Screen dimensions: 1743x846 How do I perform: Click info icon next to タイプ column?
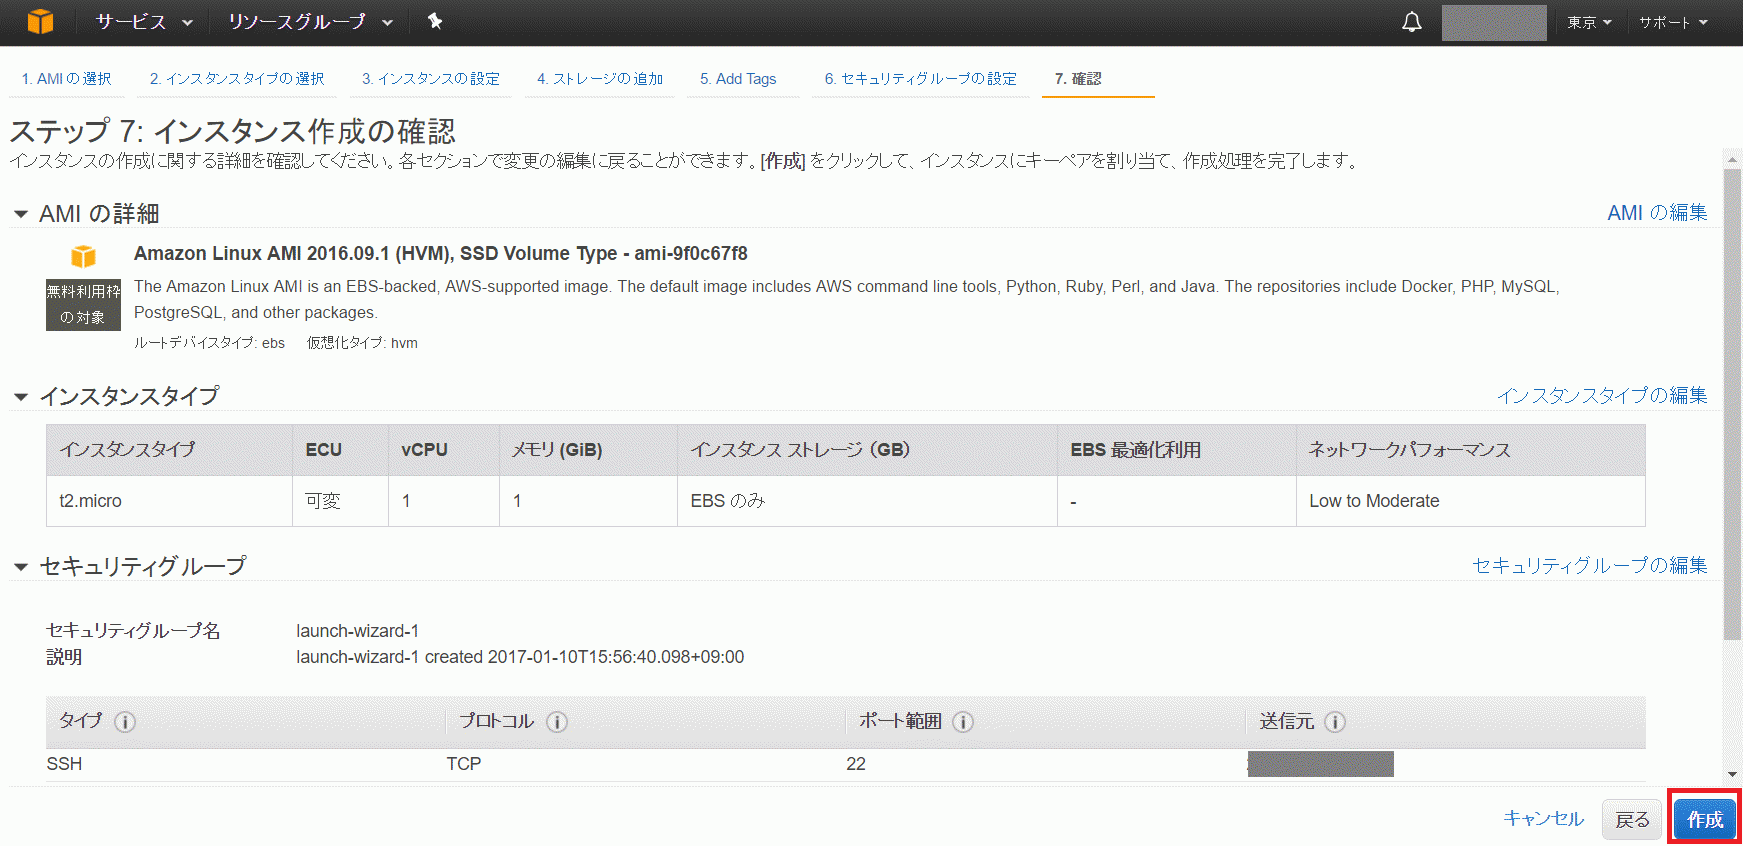coord(125,722)
